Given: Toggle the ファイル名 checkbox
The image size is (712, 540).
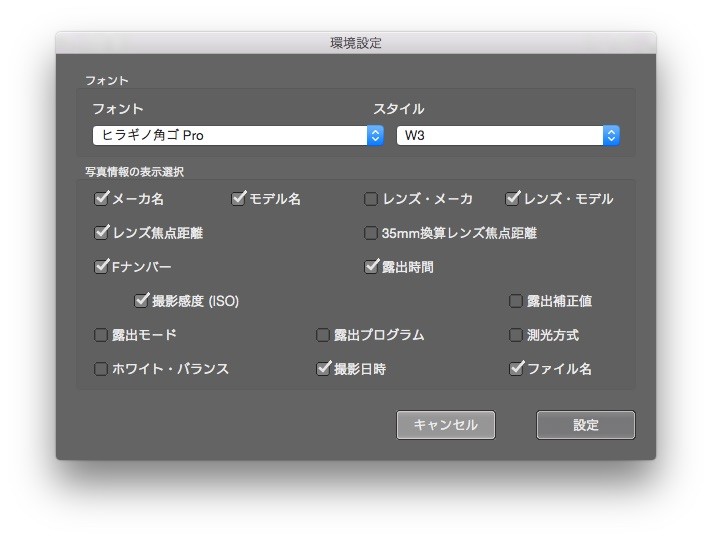Looking at the screenshot, I should coord(515,369).
